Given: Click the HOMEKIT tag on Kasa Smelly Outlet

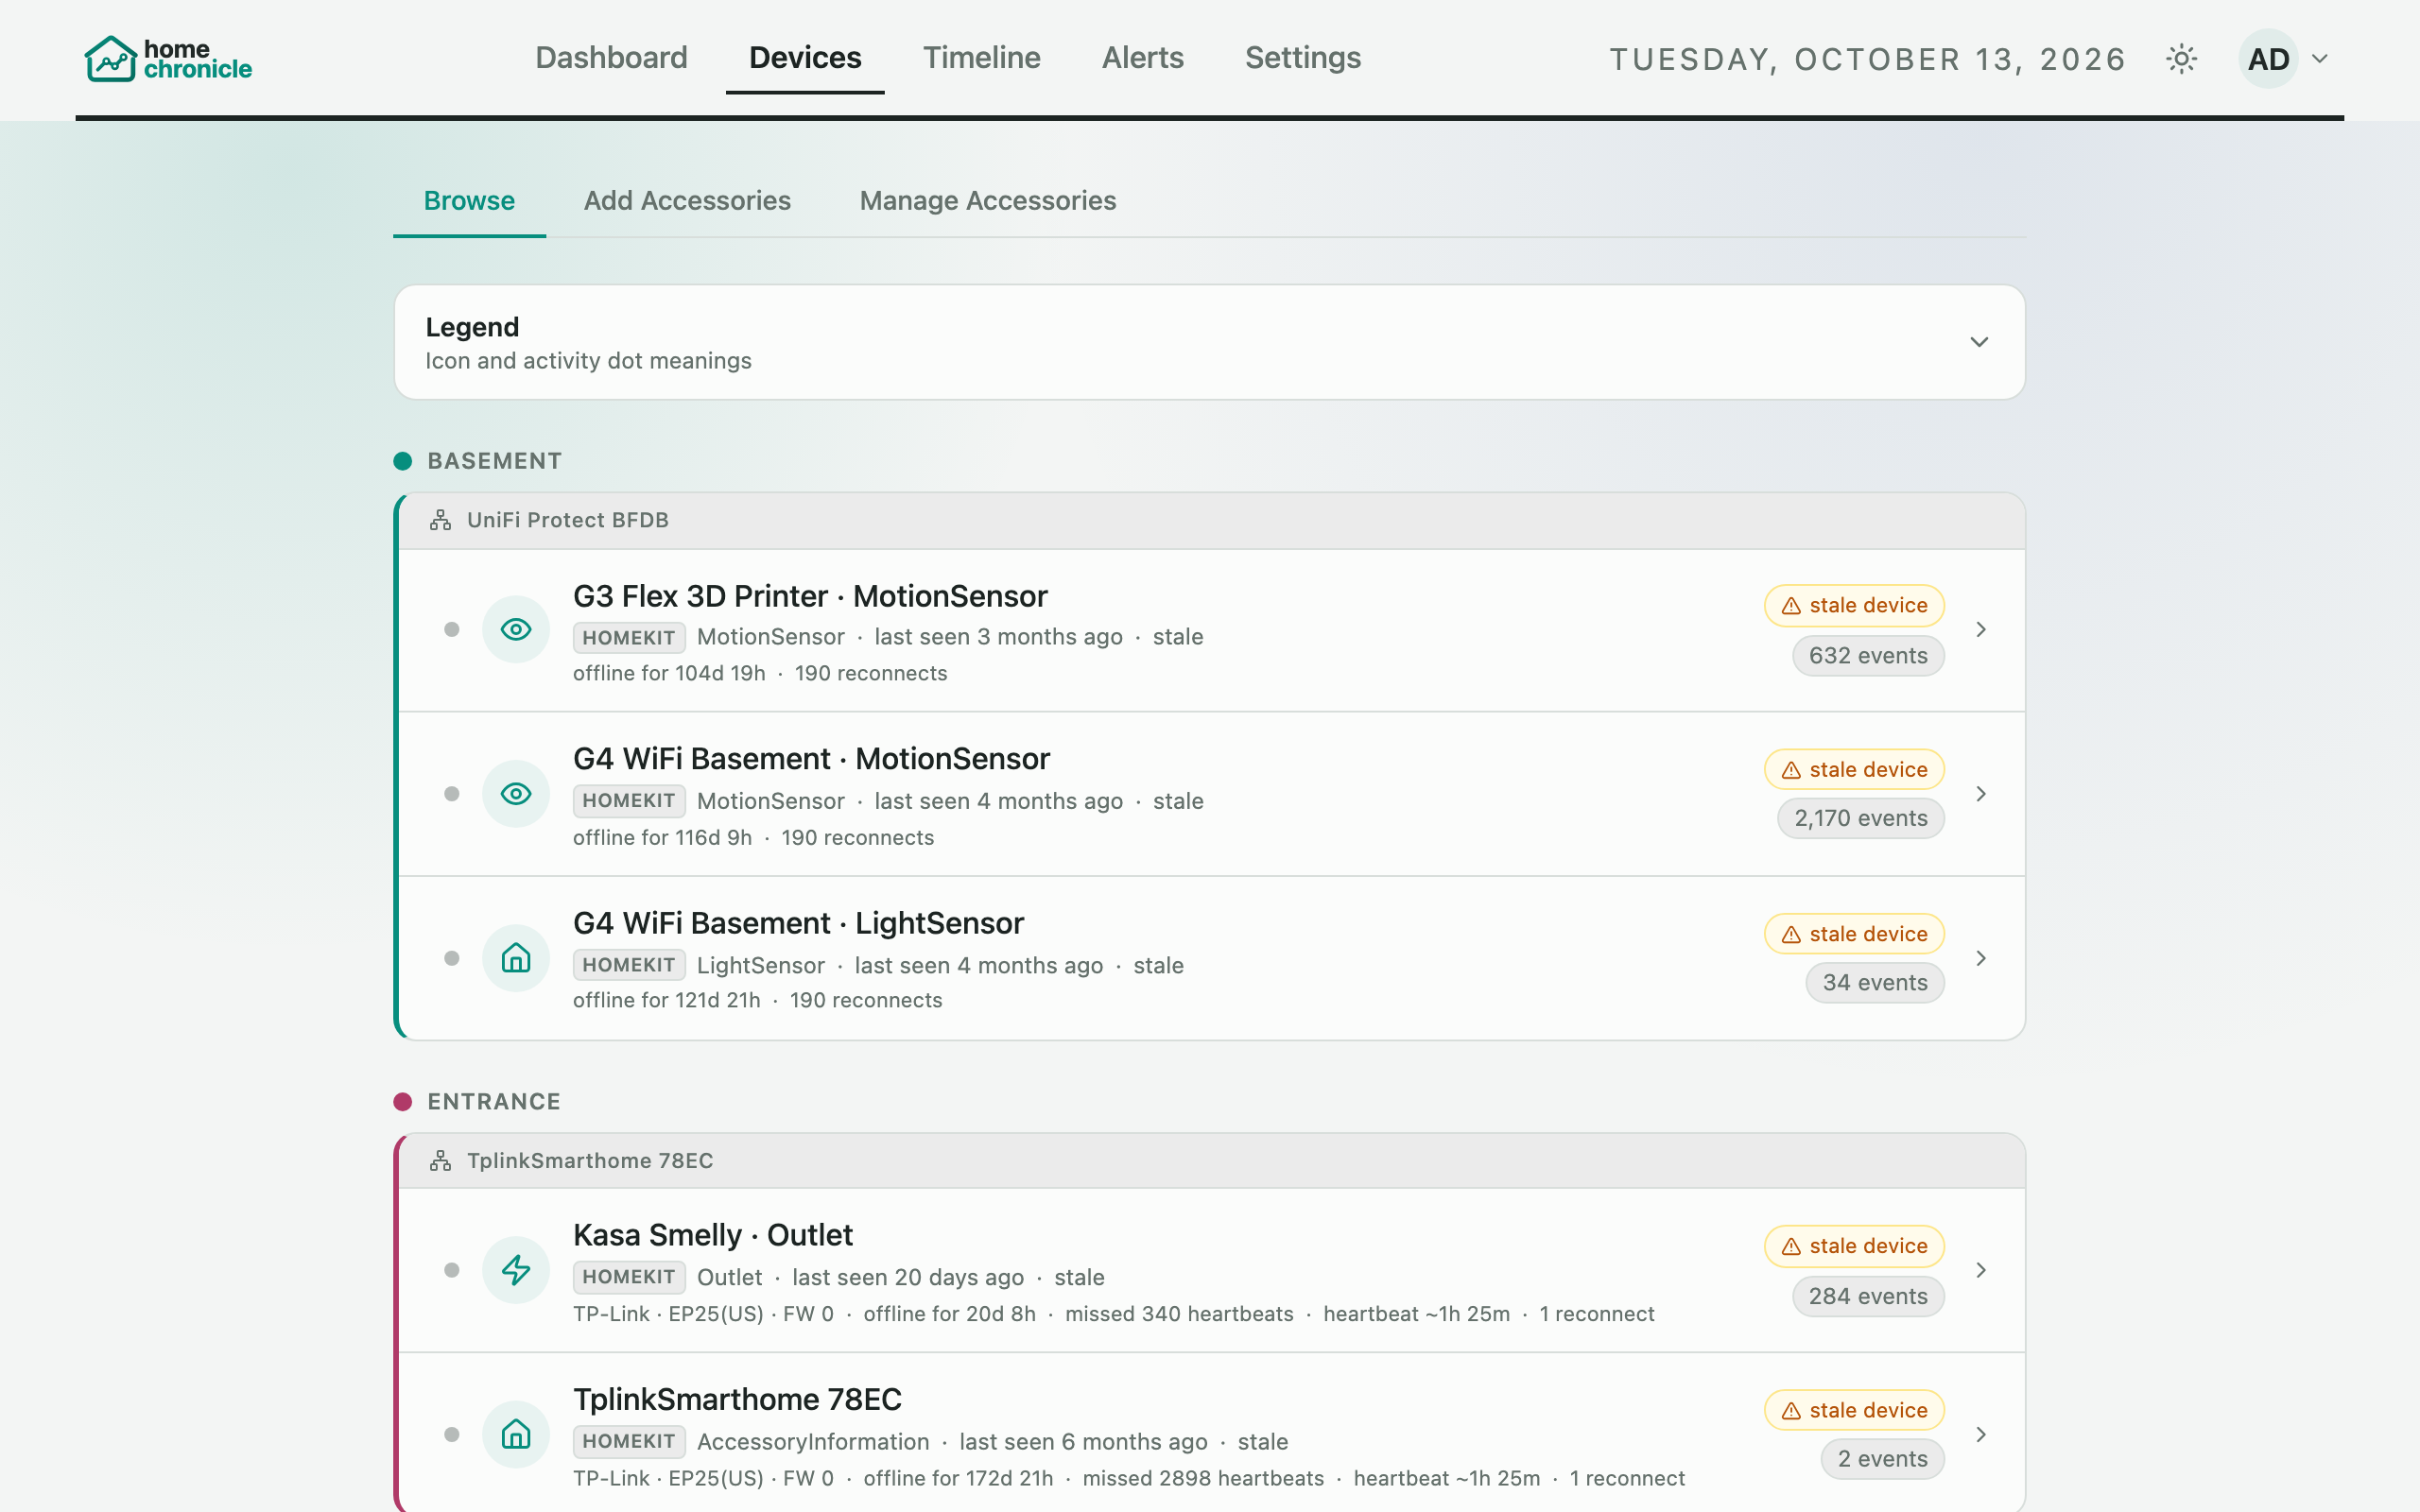Looking at the screenshot, I should click(629, 1277).
